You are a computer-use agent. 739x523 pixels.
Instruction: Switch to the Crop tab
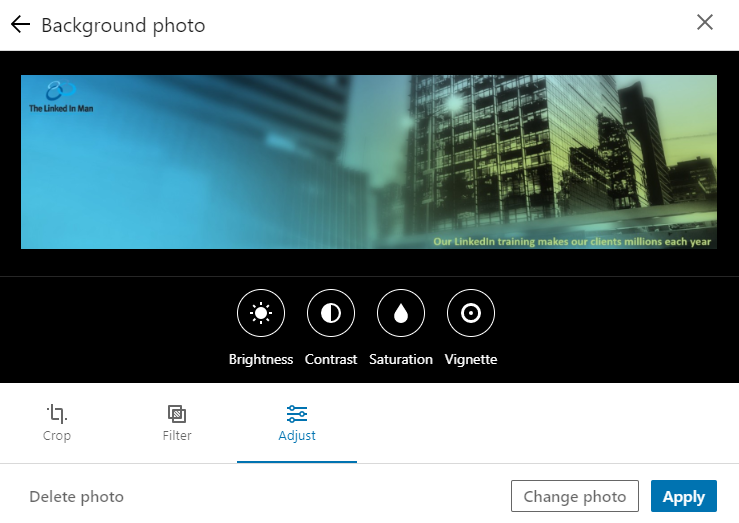point(57,423)
